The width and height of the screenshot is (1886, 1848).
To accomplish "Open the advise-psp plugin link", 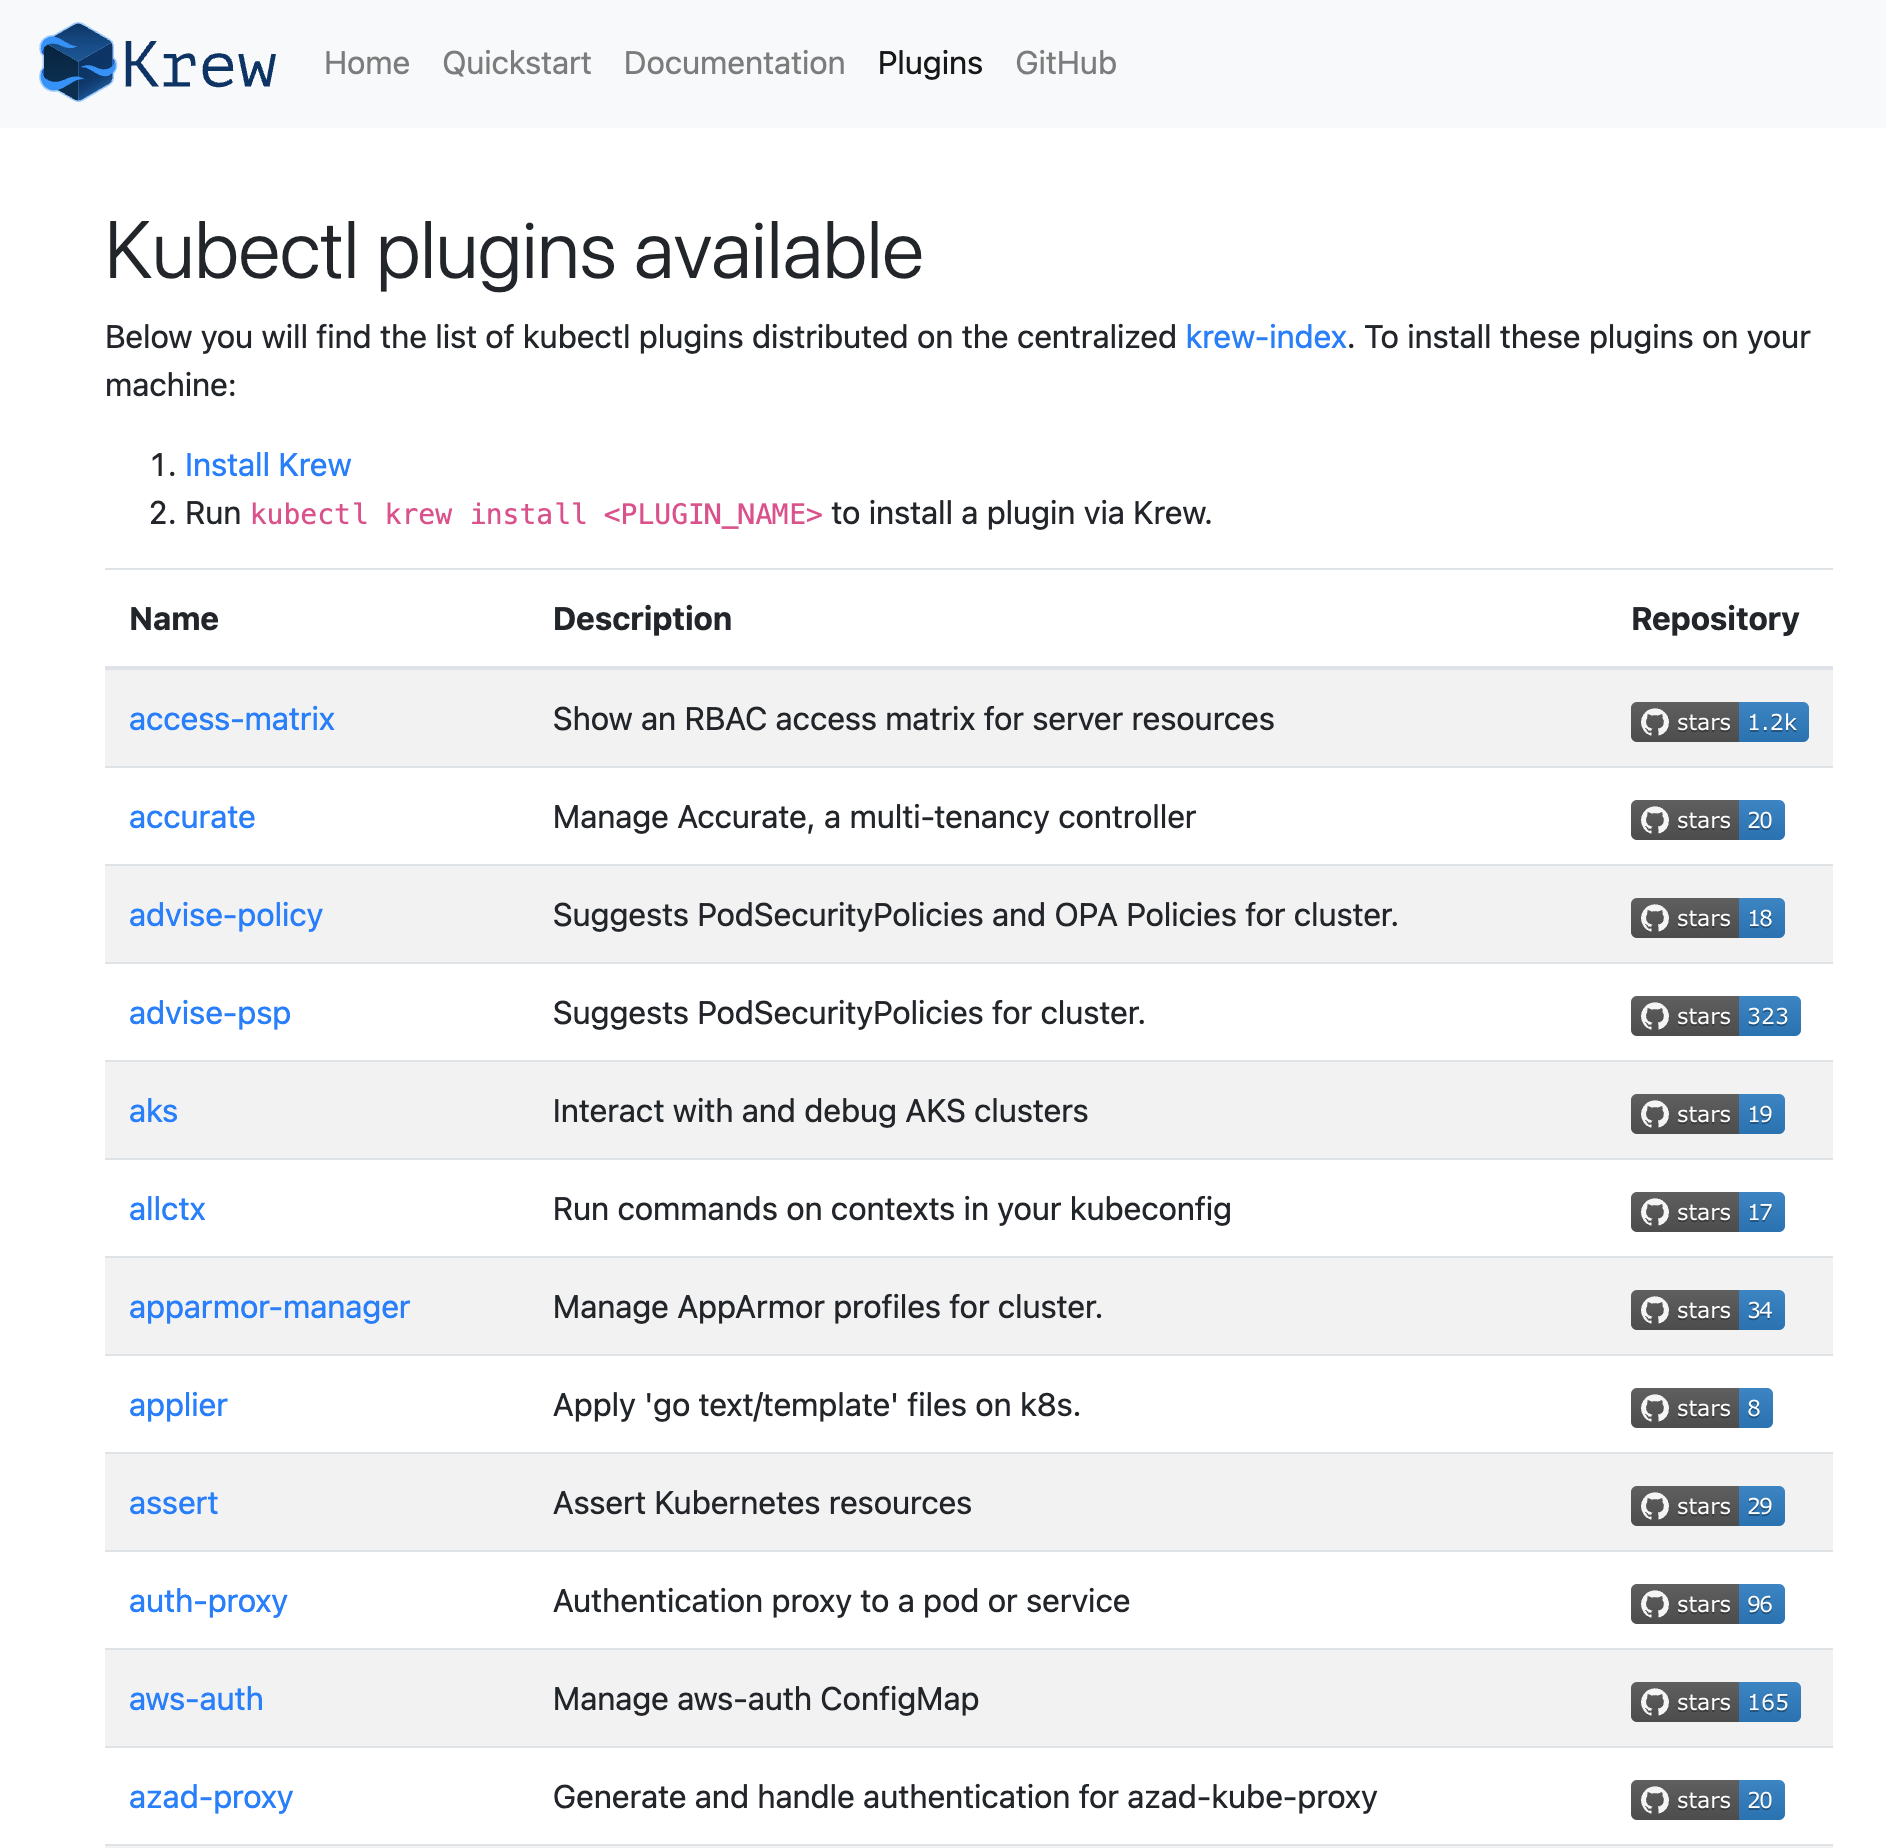I will point(210,1013).
